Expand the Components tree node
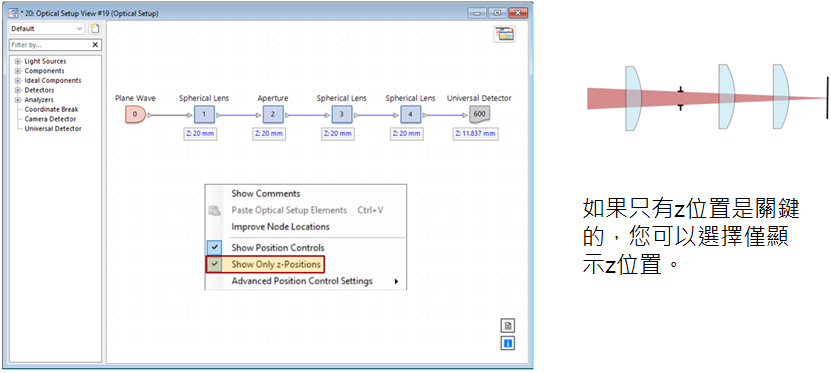This screenshot has height=373, width=831. (x=18, y=71)
